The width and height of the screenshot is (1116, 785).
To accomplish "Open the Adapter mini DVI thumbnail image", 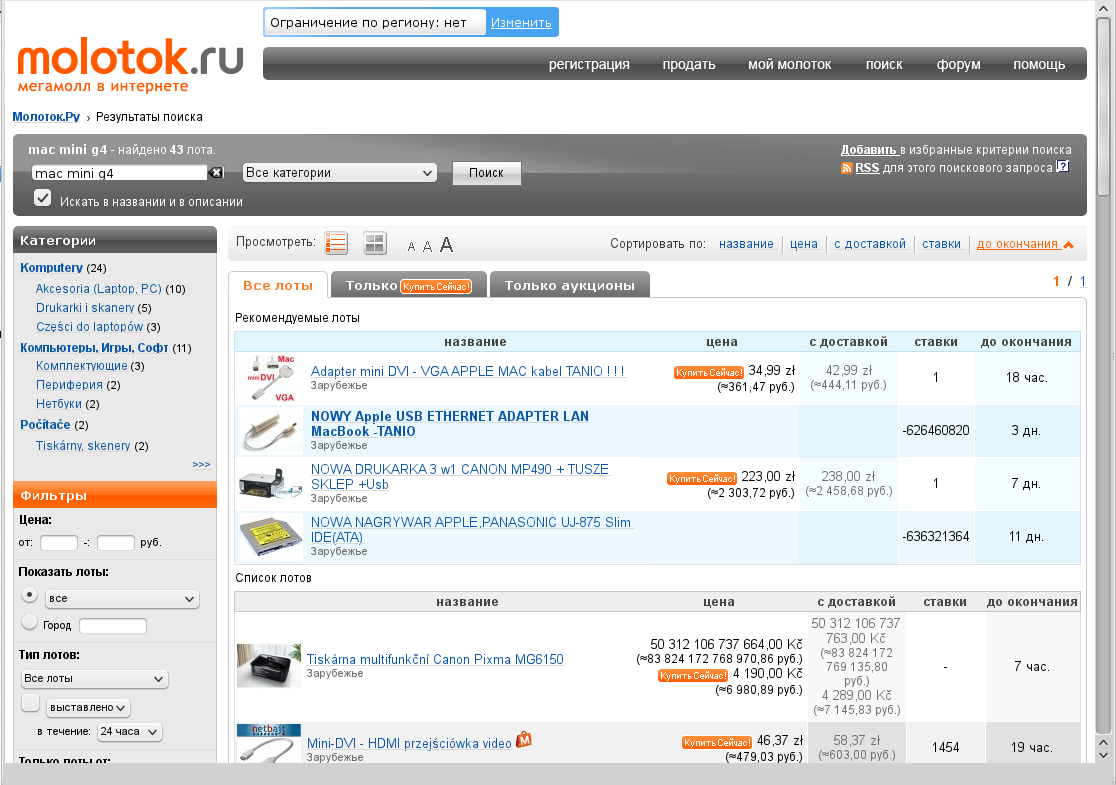I will pos(269,378).
